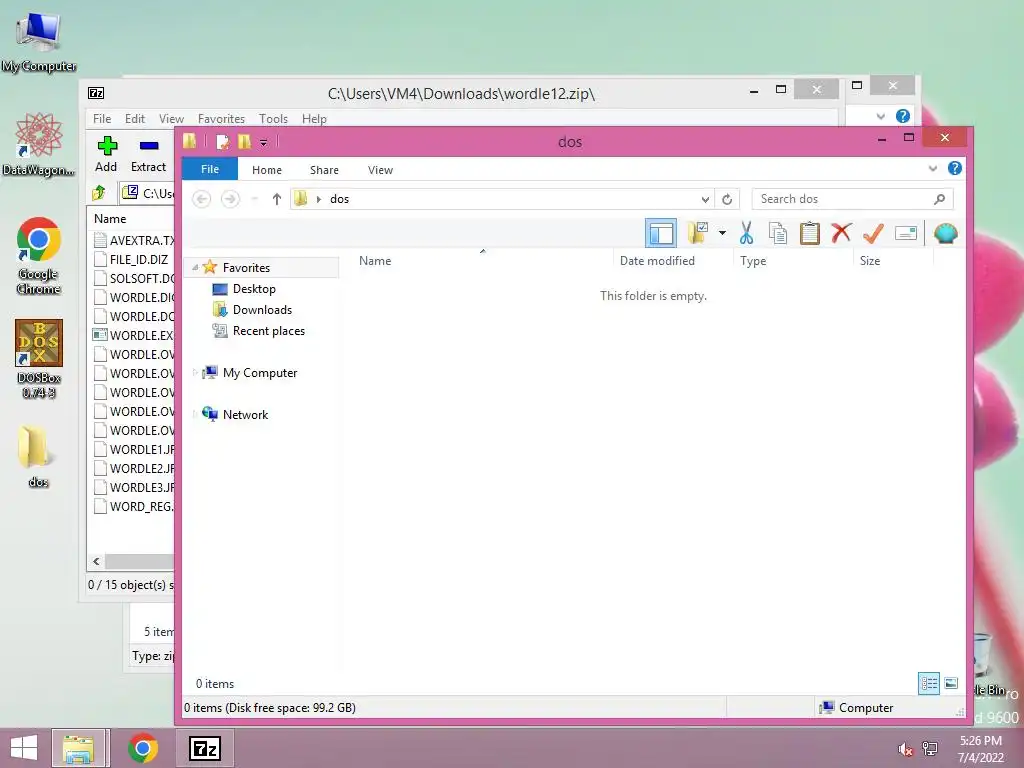
Task: Click the Rename card icon in toolbar
Action: point(906,233)
